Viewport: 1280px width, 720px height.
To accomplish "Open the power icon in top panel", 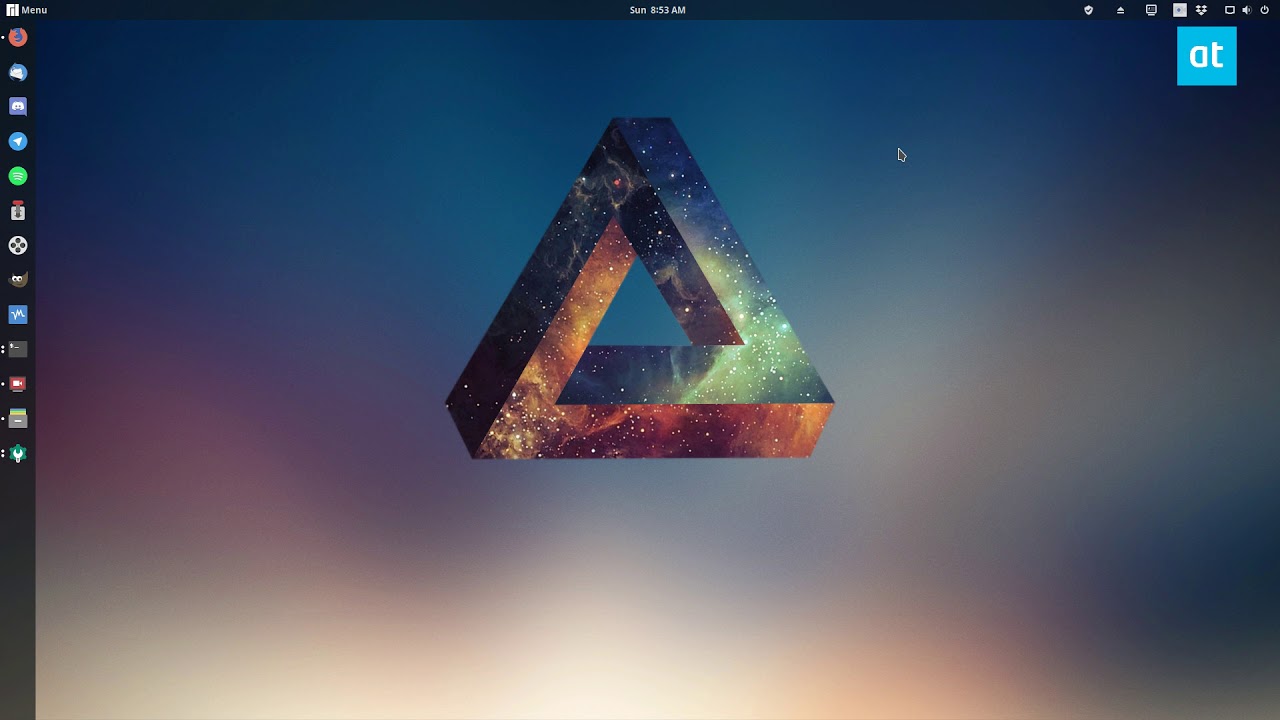I will click(1264, 10).
